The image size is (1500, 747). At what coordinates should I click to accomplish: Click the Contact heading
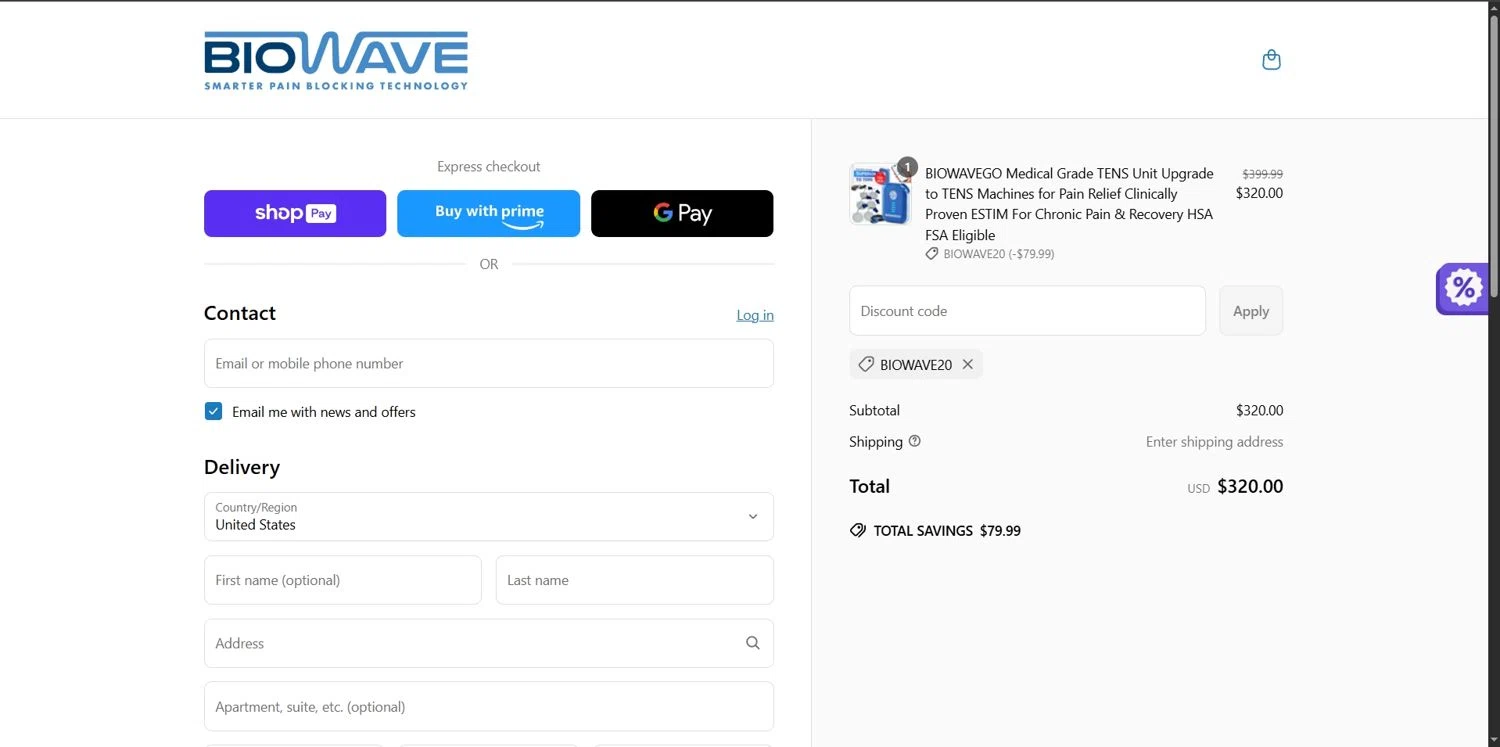pyautogui.click(x=240, y=313)
